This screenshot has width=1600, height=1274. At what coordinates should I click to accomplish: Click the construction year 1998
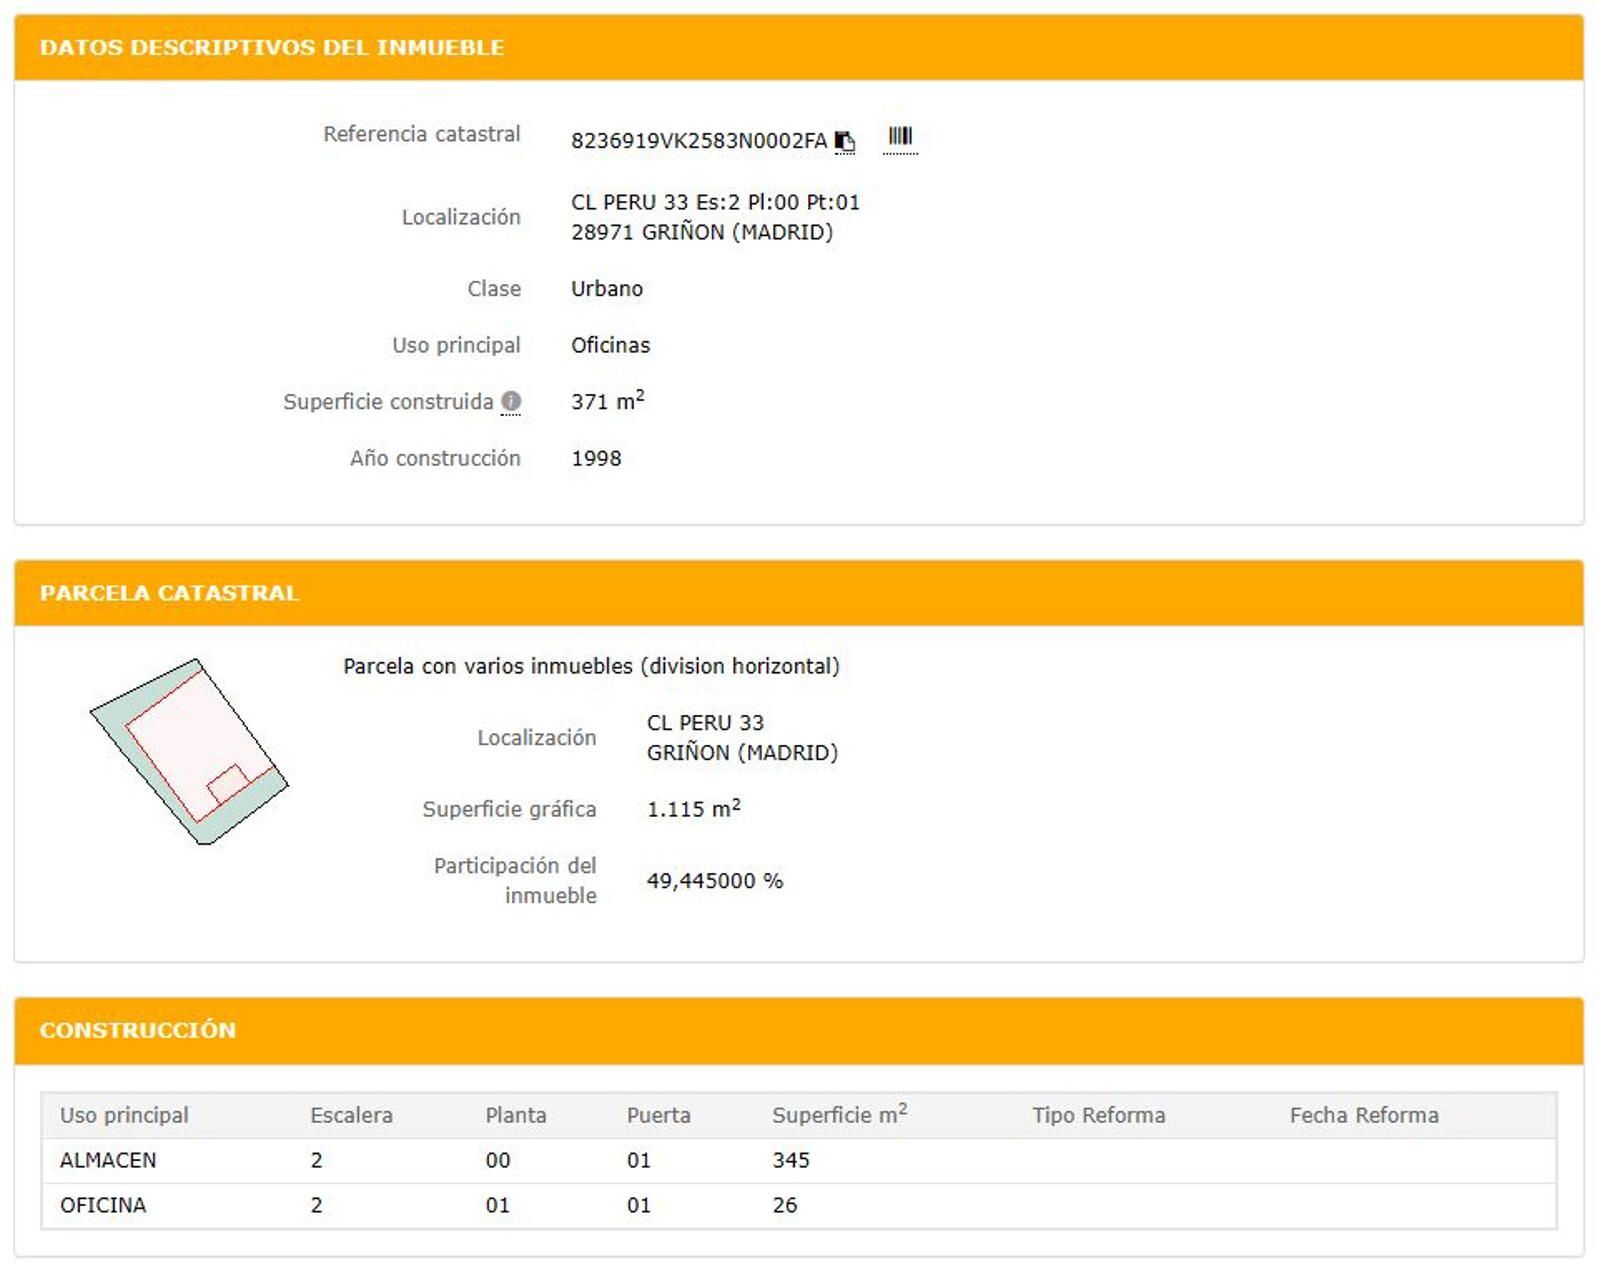pyautogui.click(x=596, y=458)
